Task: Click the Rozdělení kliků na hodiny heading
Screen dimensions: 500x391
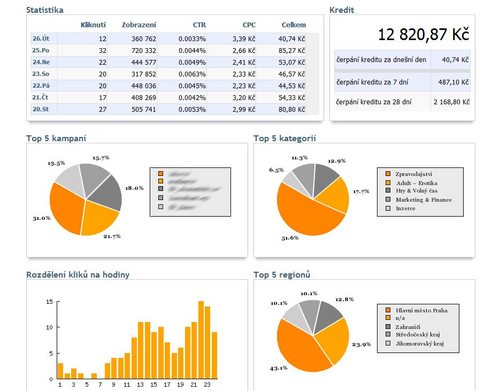Action: [x=78, y=275]
